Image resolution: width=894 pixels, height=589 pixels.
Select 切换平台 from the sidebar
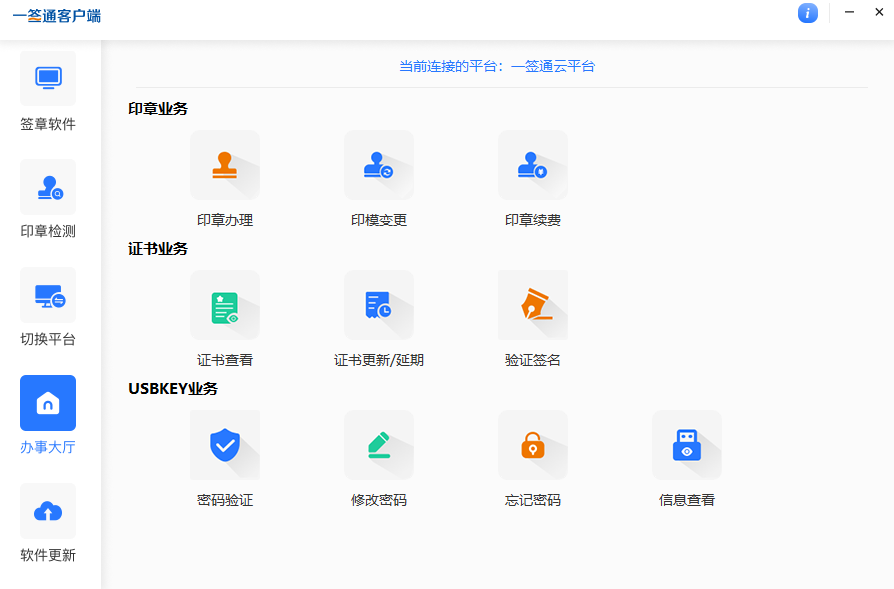[47, 294]
